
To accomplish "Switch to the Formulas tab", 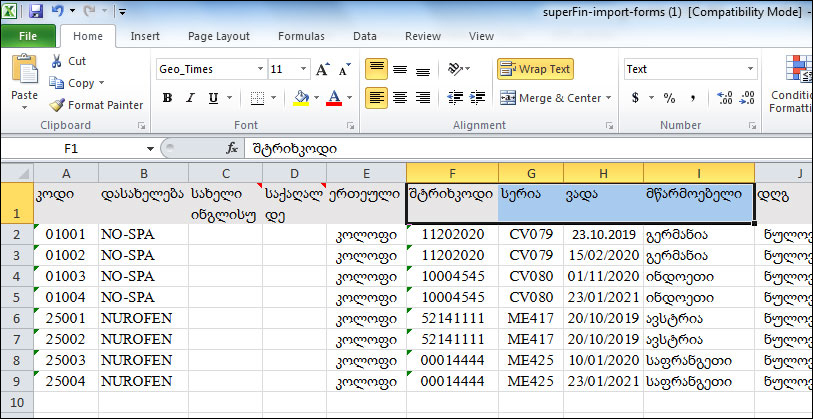I will (x=301, y=36).
